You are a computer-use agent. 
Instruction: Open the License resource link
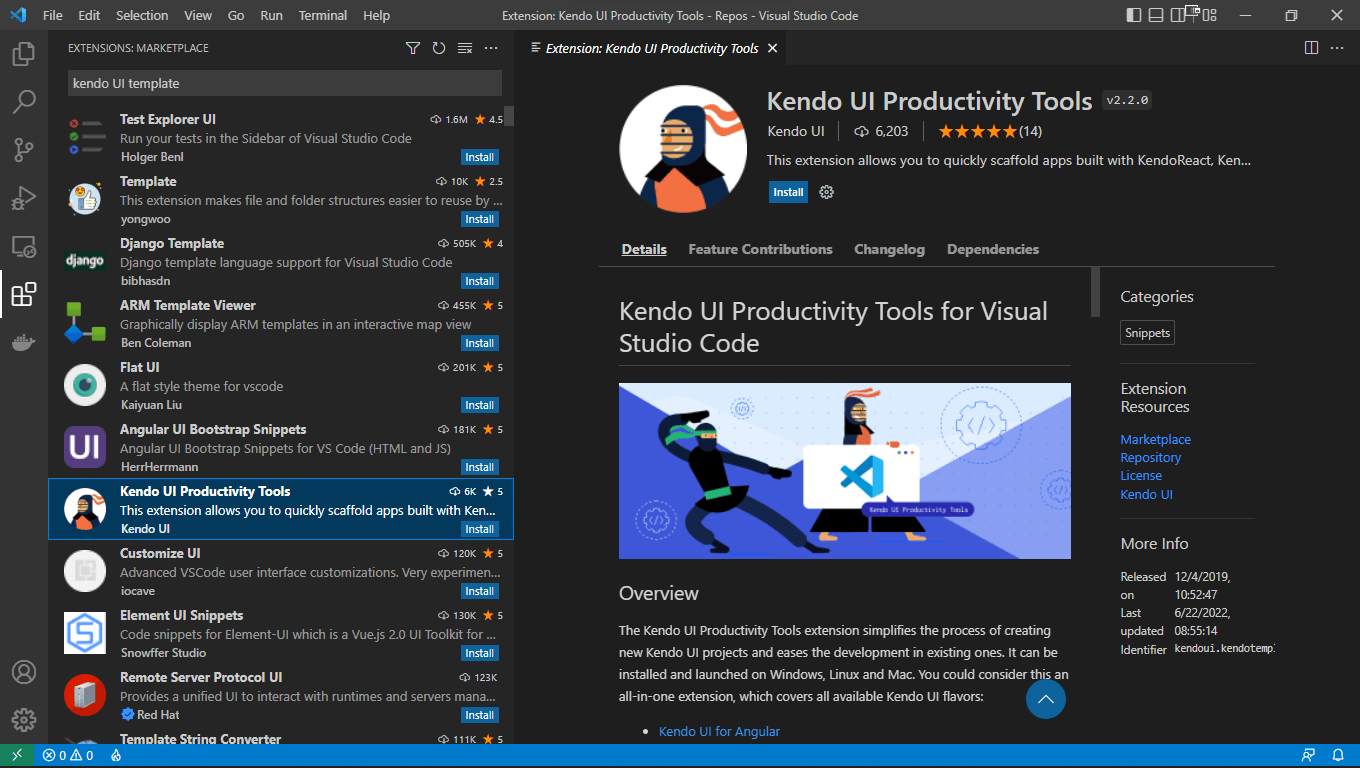pos(1141,475)
